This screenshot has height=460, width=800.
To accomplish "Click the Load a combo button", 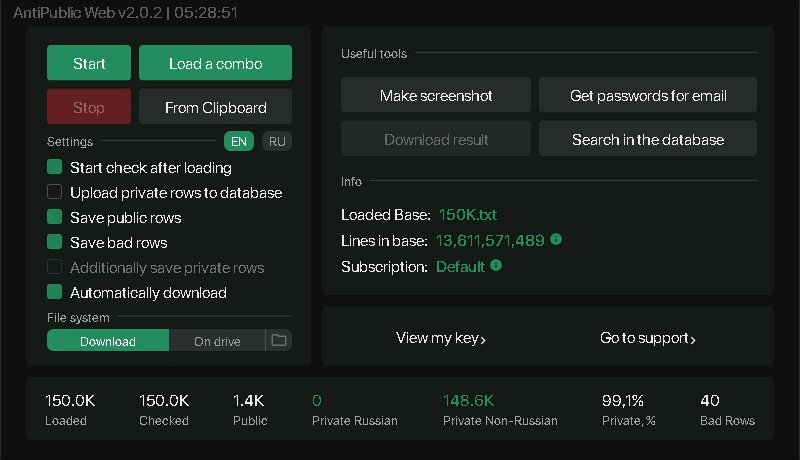I will 215,63.
